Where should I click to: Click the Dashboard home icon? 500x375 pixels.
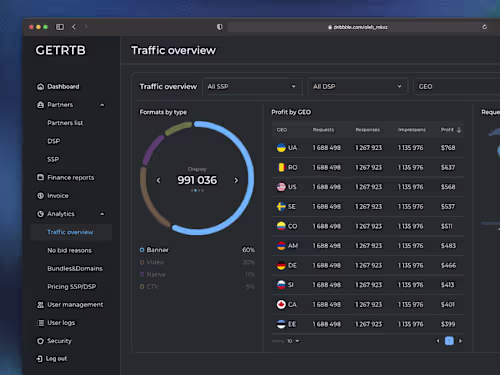(x=40, y=87)
